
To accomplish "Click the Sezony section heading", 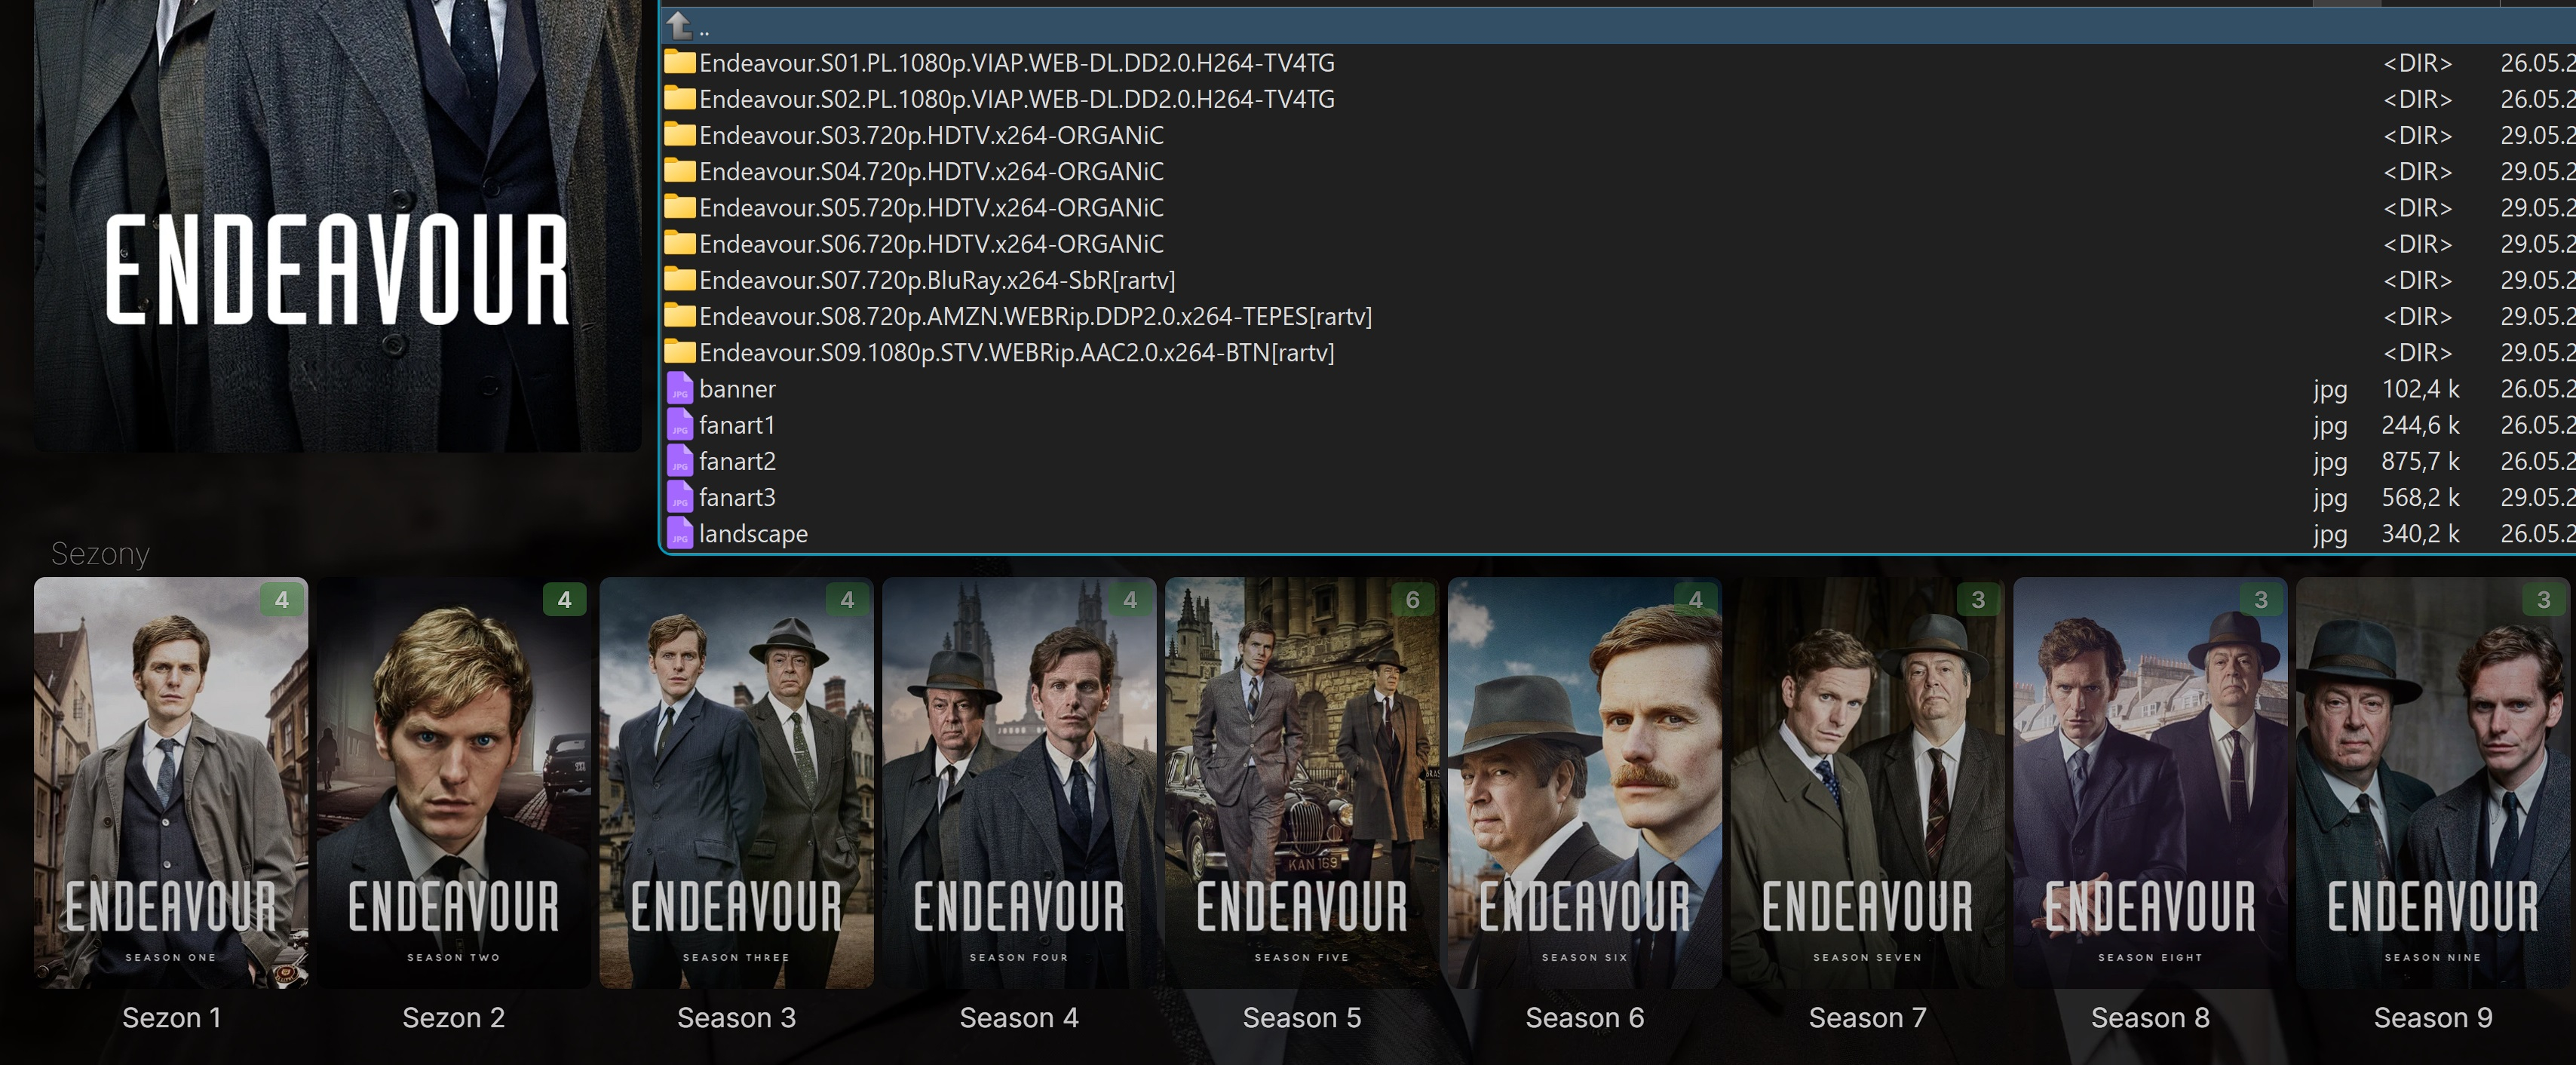I will pos(100,553).
